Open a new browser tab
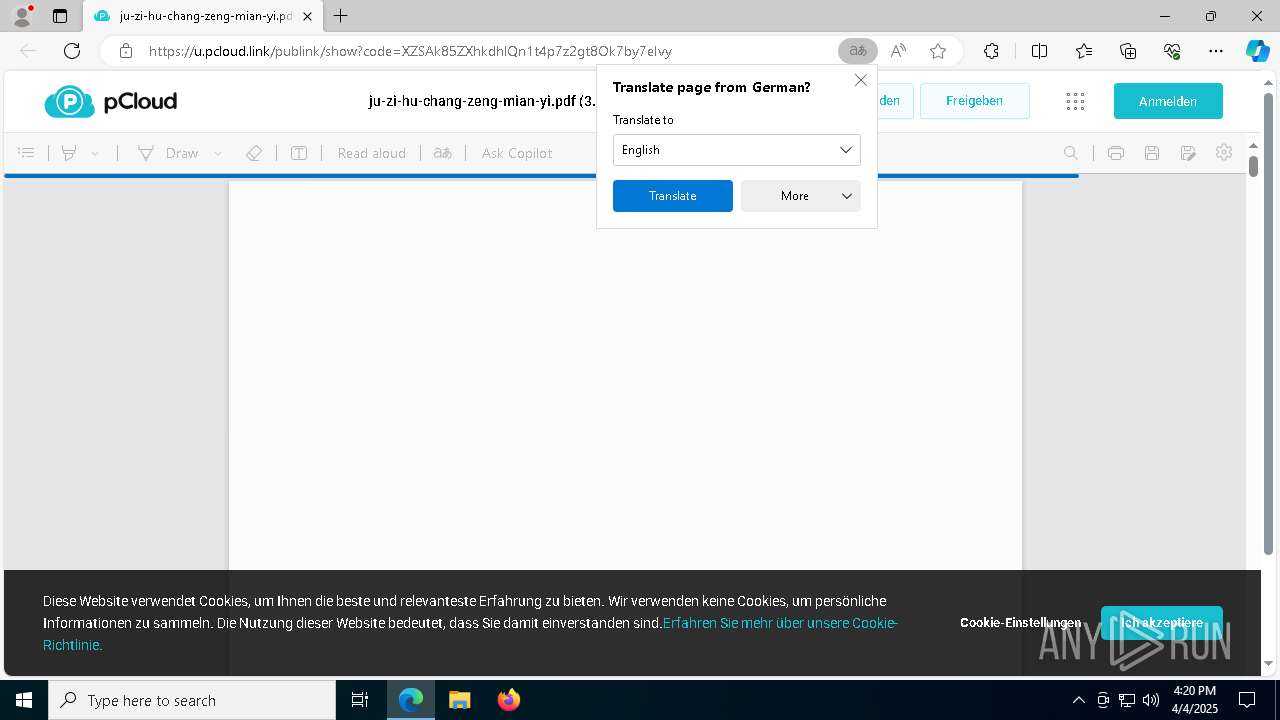Screen dimensions: 1280x720 [341, 16]
